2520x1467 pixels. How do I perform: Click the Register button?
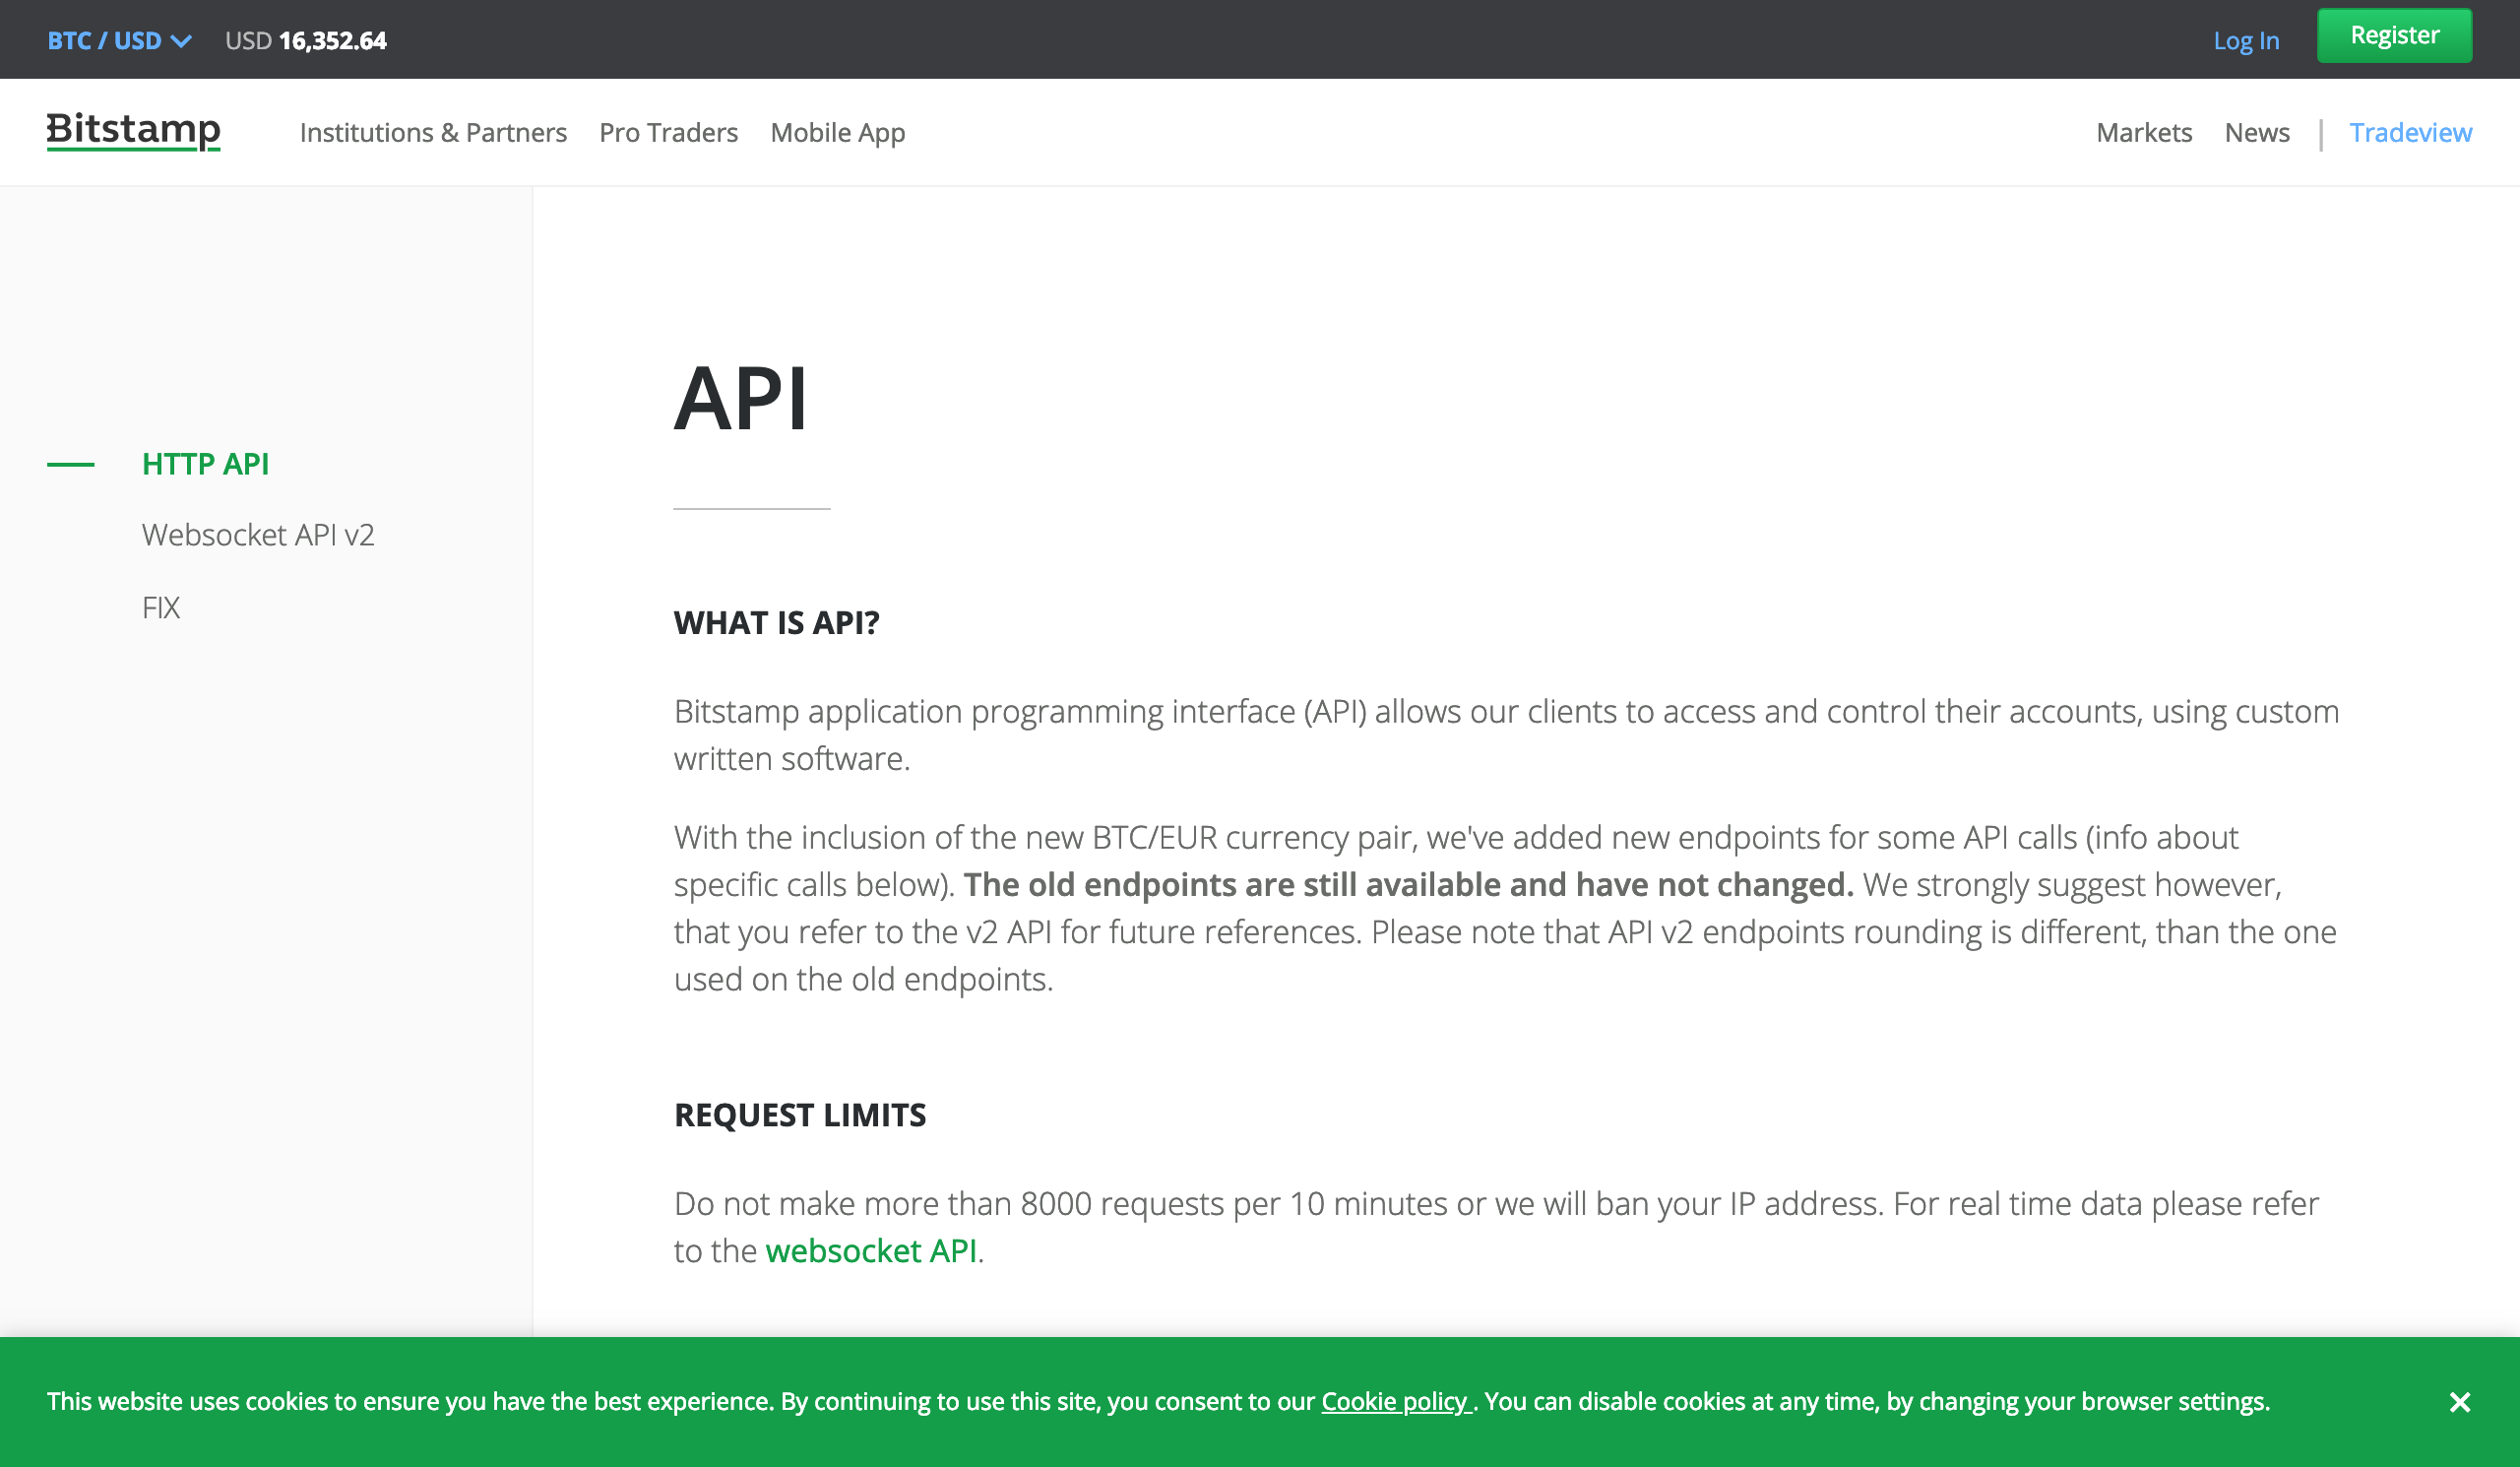pyautogui.click(x=2393, y=36)
